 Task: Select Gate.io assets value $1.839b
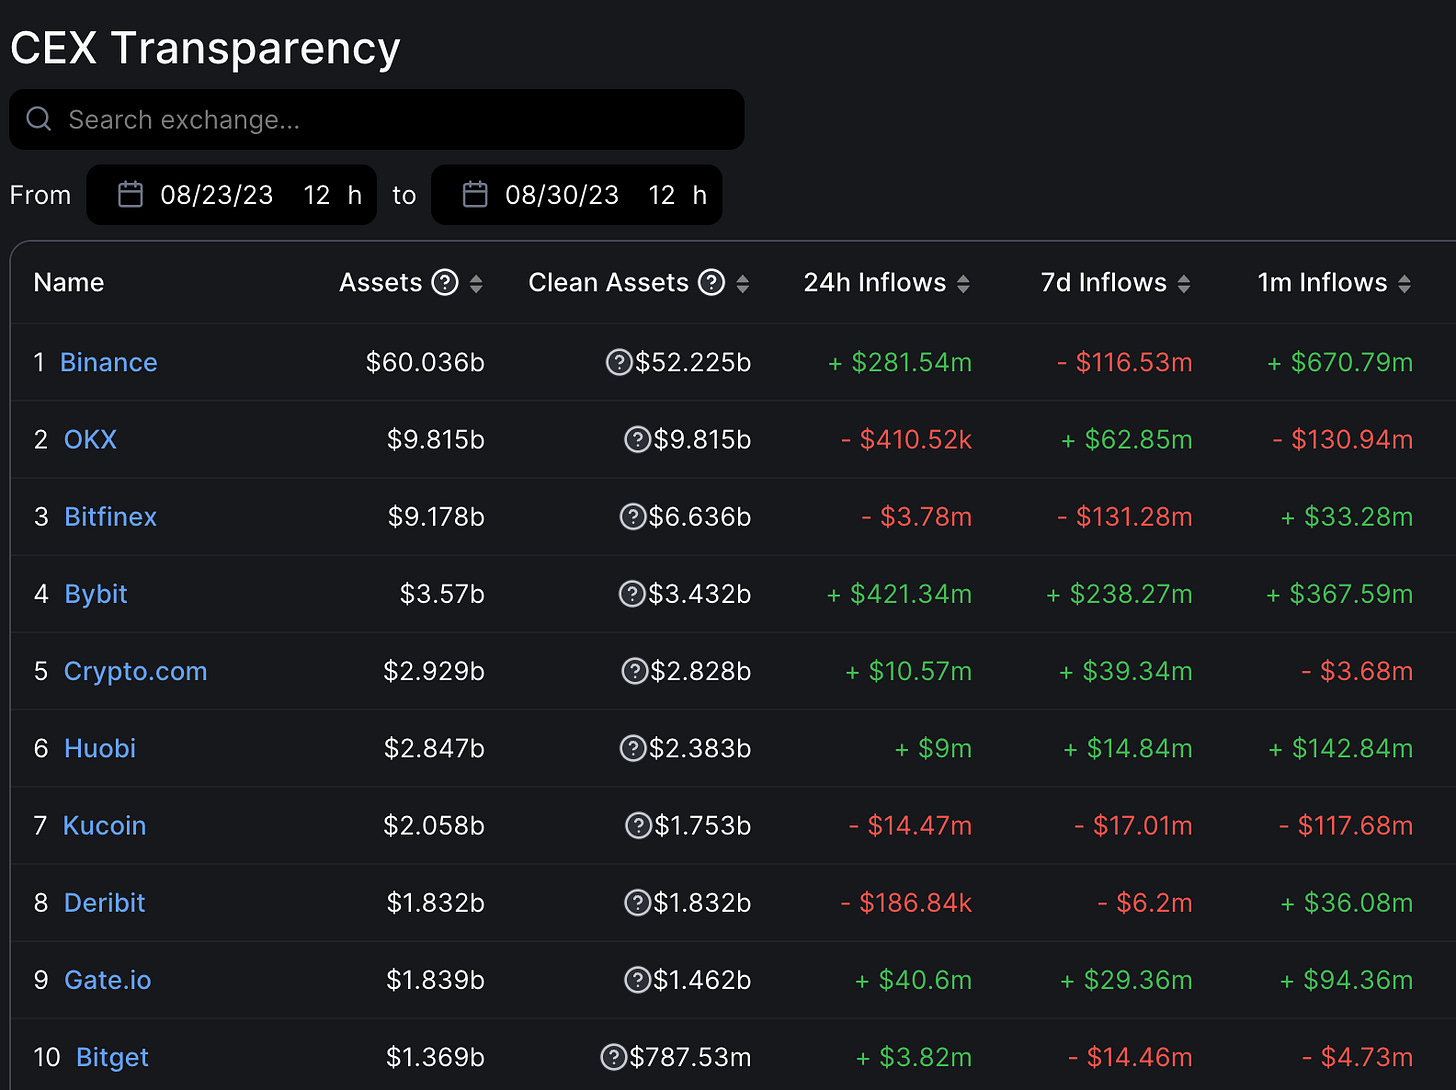pos(435,980)
